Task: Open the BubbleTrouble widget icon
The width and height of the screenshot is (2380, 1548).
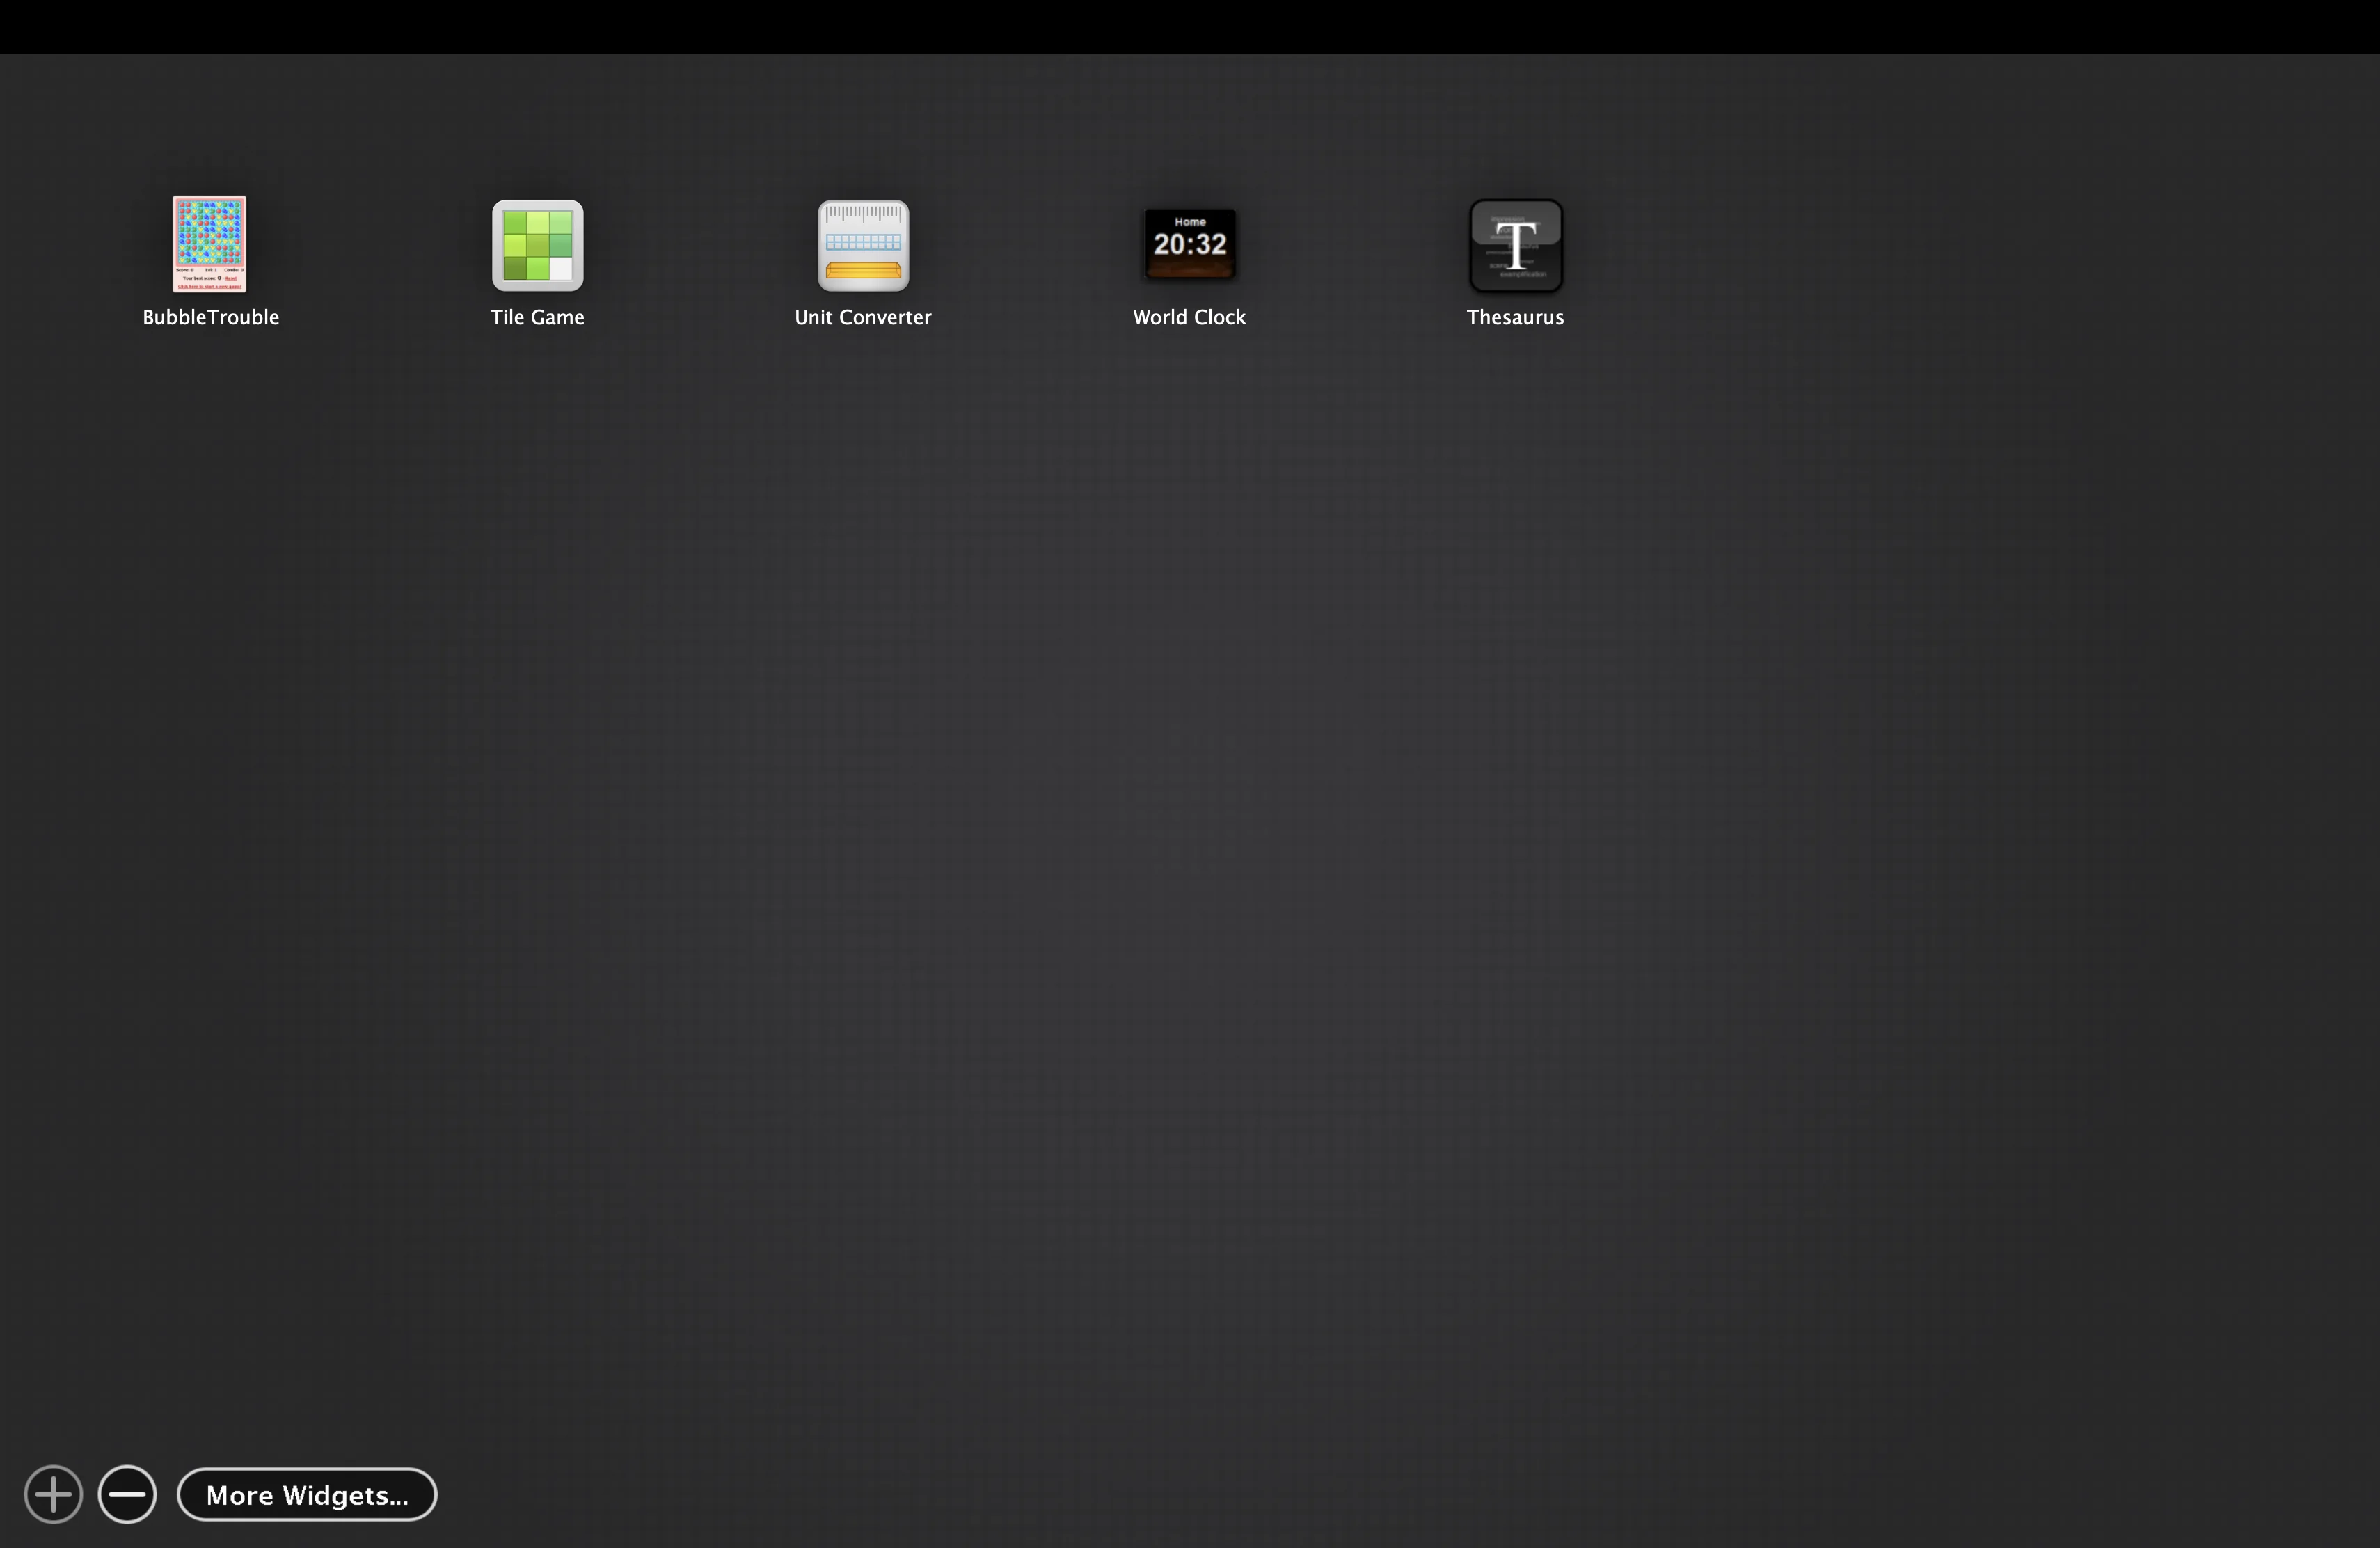Action: pyautogui.click(x=210, y=244)
